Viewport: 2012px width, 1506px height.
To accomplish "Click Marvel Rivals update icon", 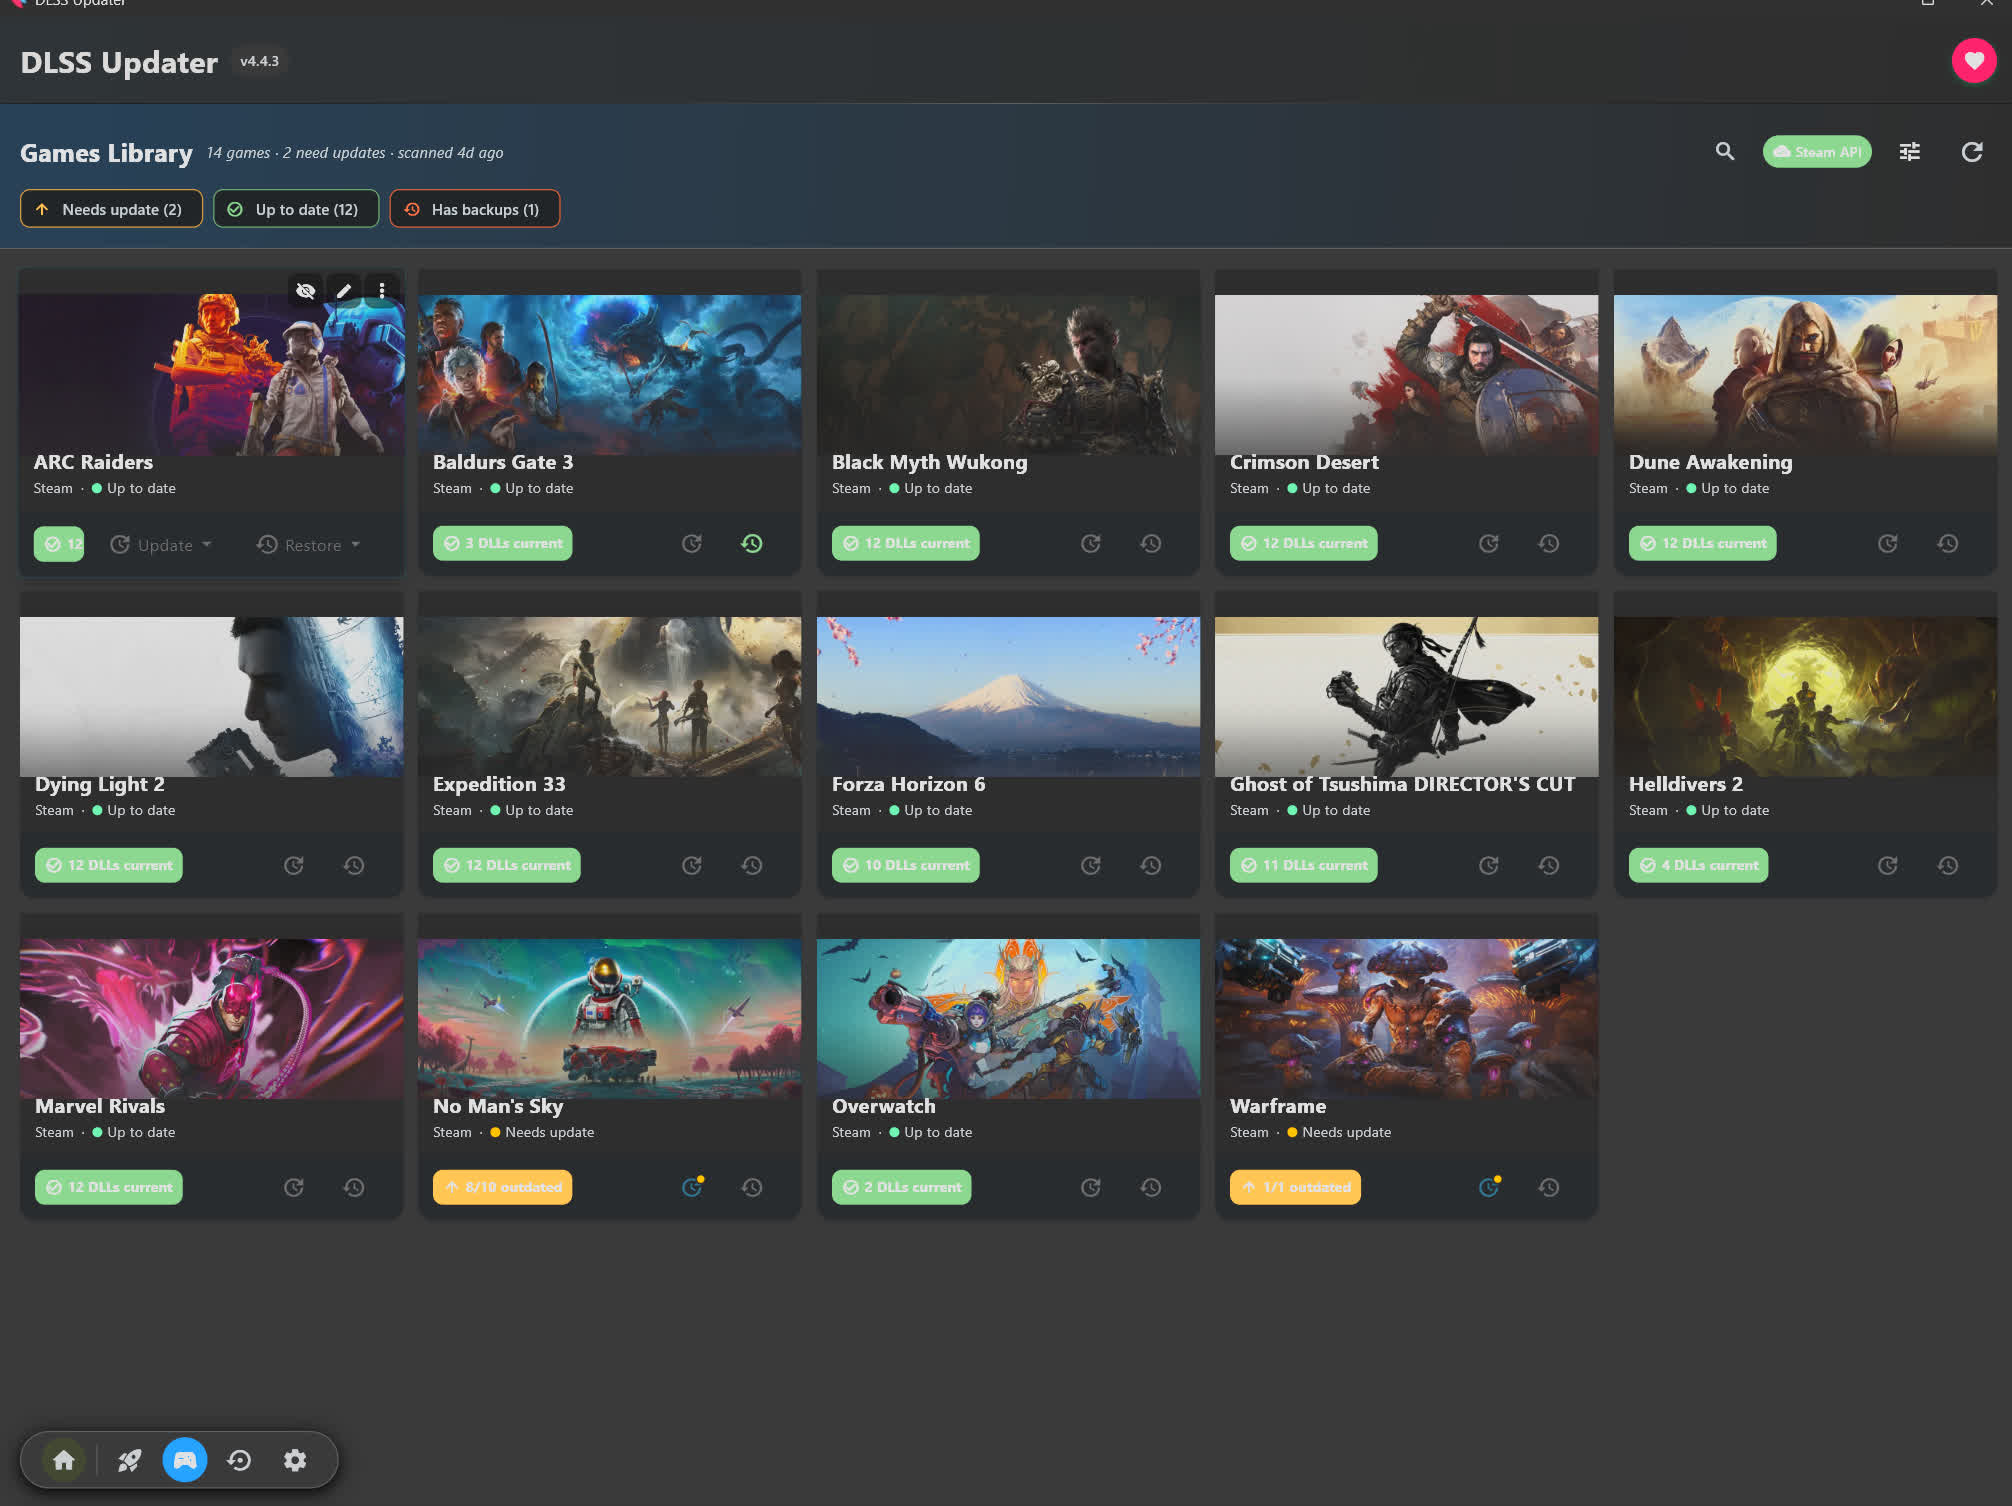I will [294, 1188].
